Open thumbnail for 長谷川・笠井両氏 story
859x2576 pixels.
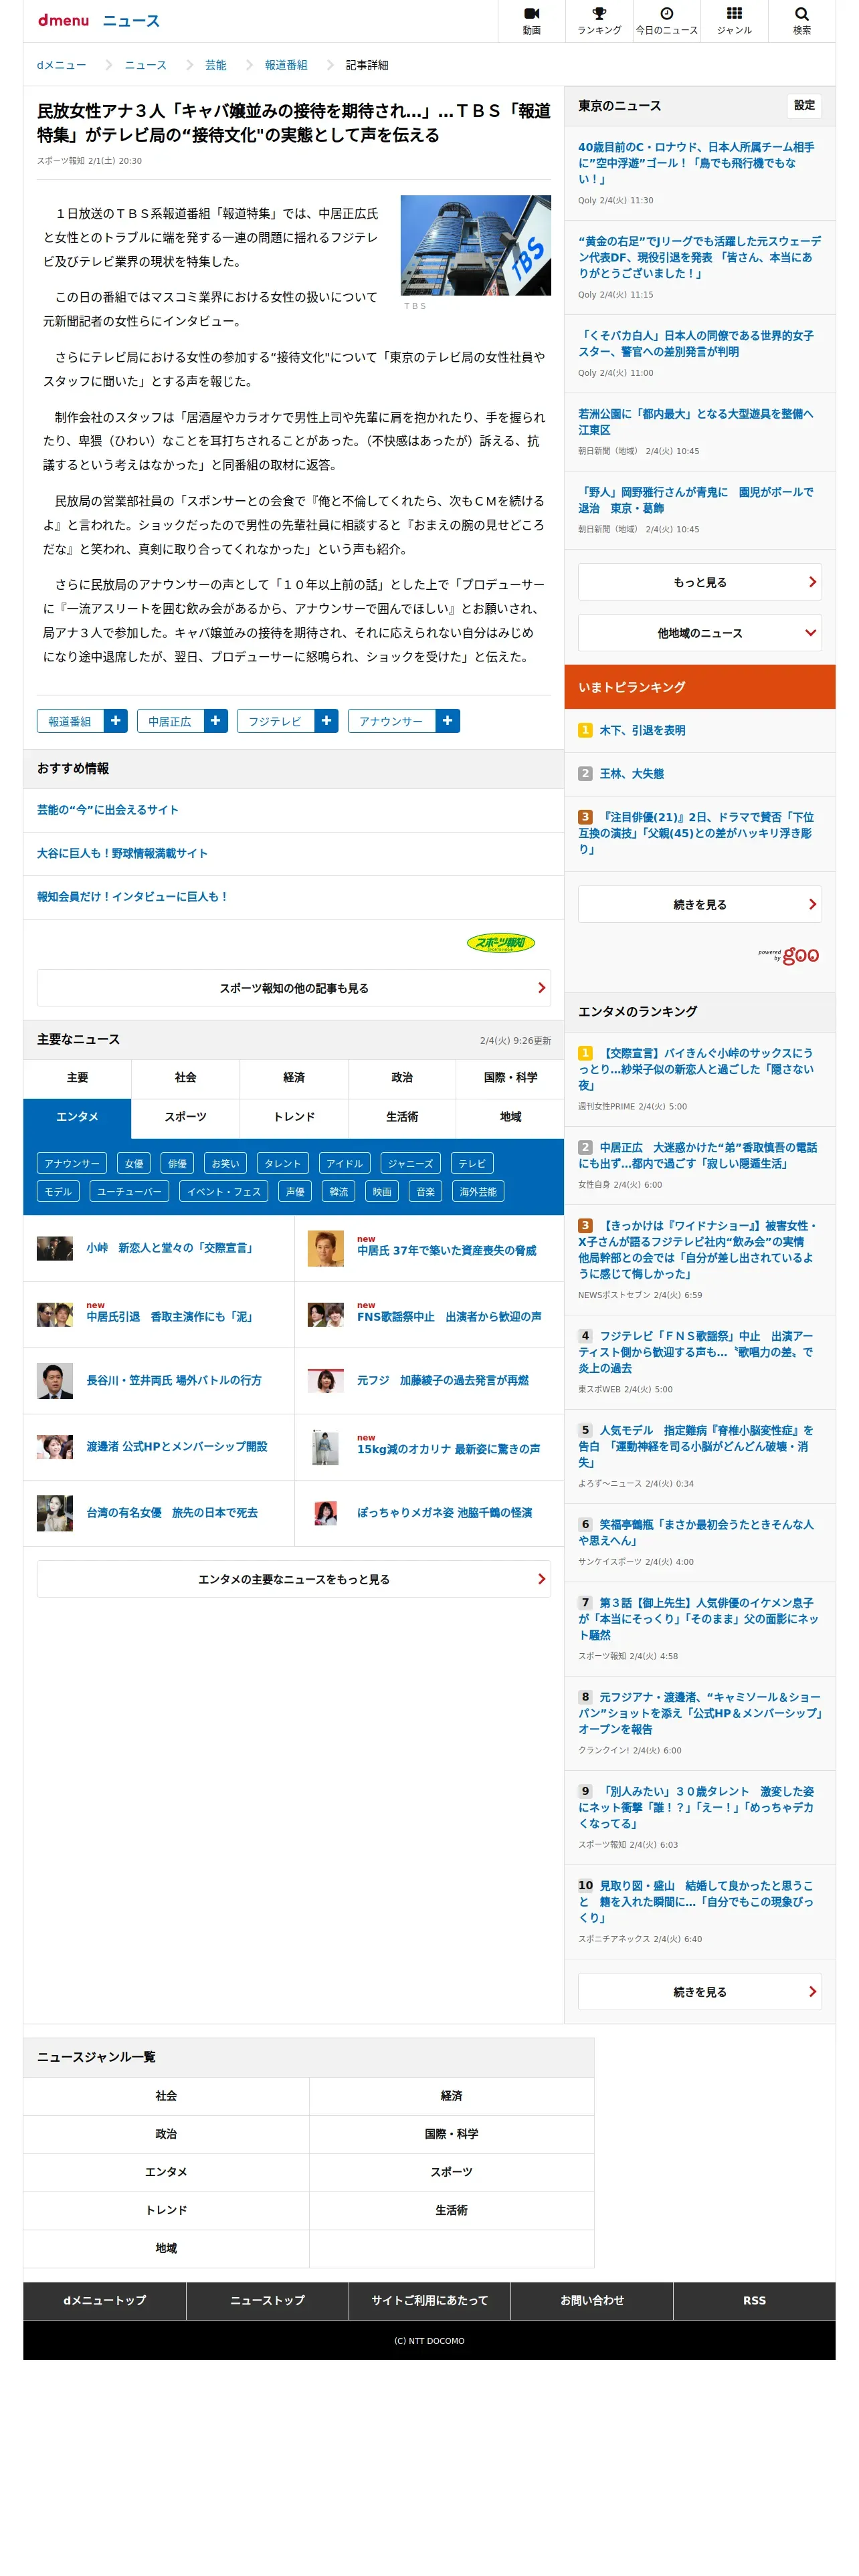tap(55, 1380)
